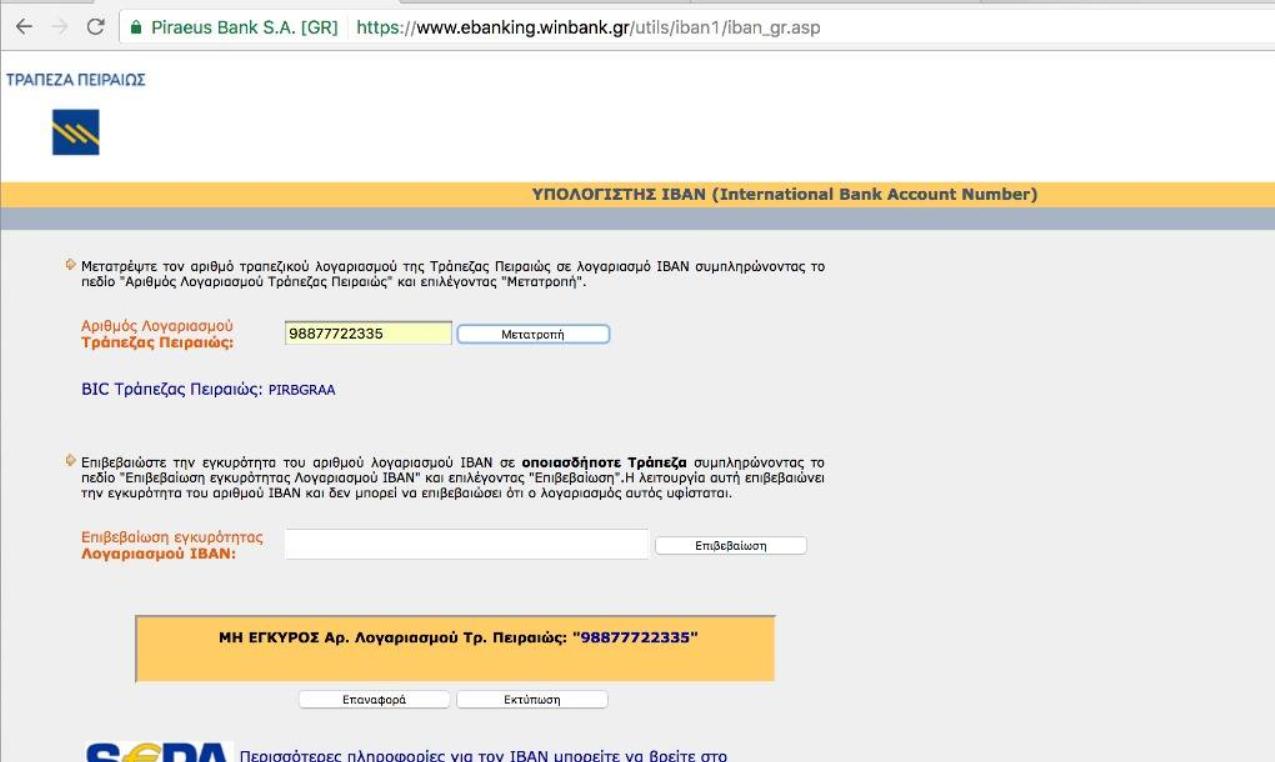Print the result using Εκτύπωση

(x=532, y=700)
